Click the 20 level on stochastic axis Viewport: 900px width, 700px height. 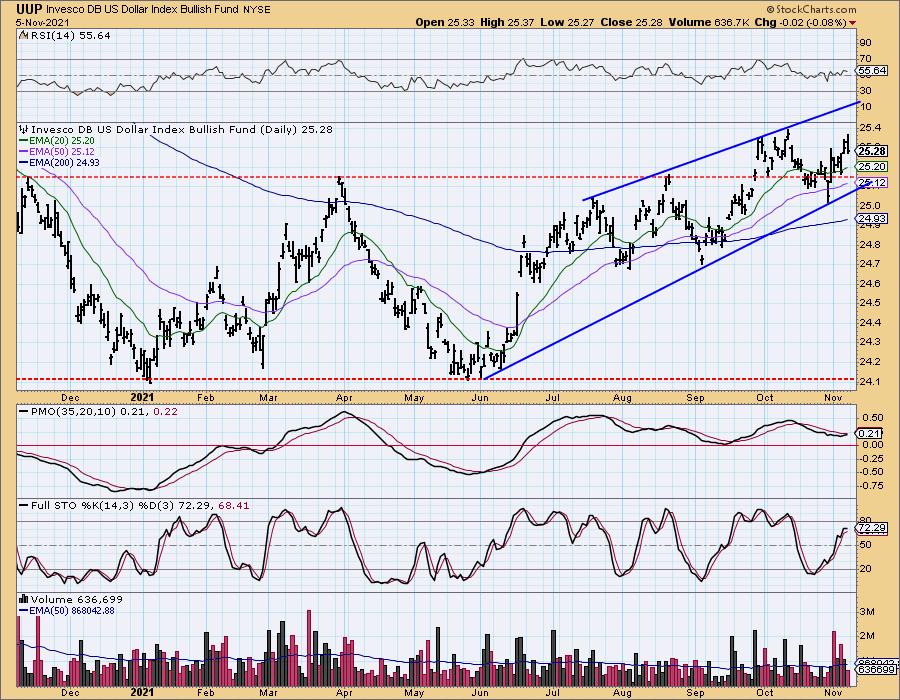865,569
